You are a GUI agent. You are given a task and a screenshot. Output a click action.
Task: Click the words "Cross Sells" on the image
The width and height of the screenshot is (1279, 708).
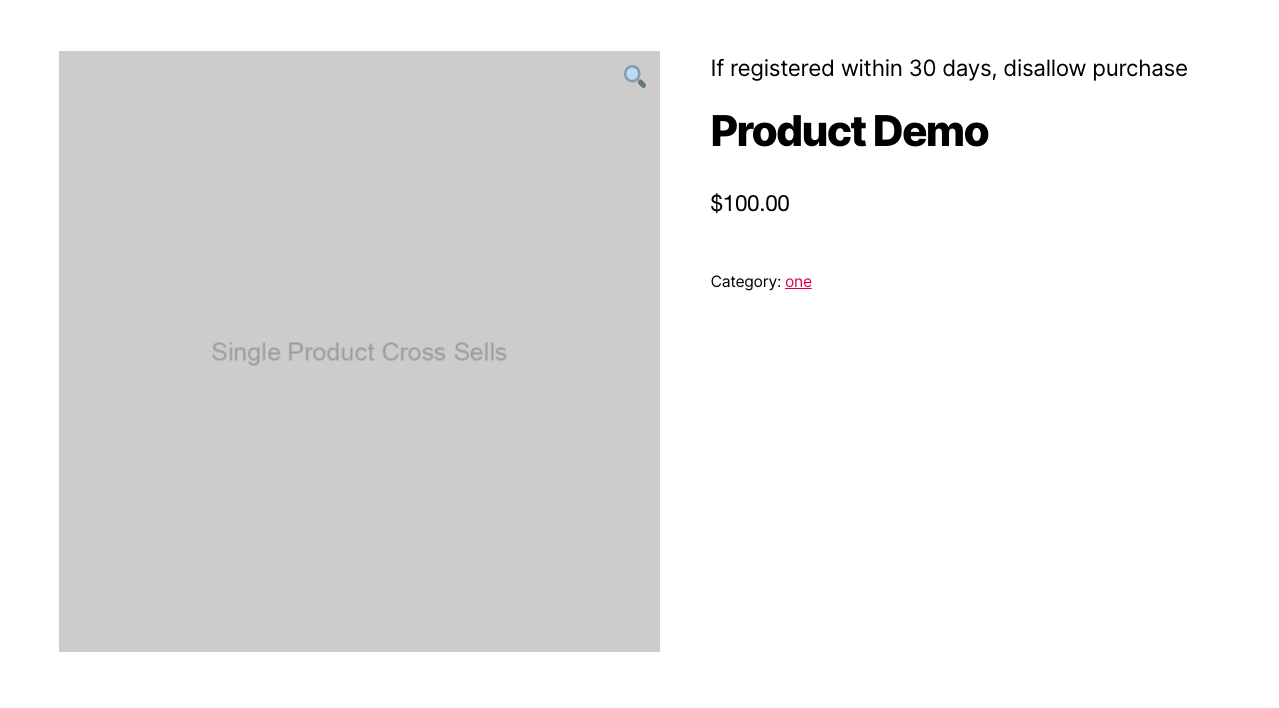pos(444,352)
